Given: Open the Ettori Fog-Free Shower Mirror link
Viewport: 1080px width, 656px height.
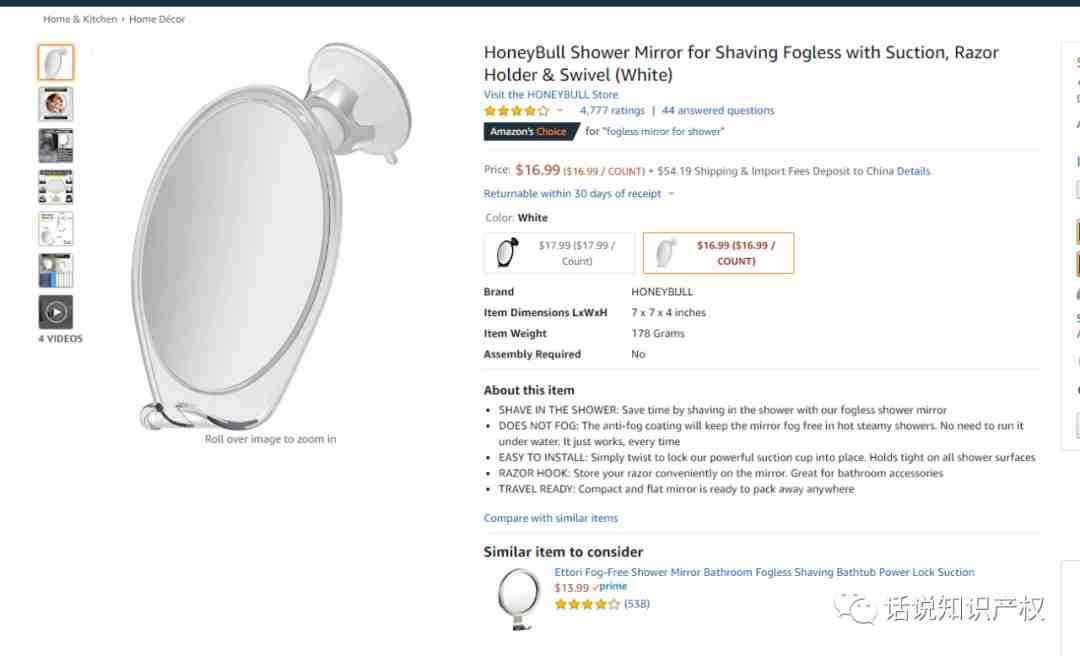Looking at the screenshot, I should 764,572.
